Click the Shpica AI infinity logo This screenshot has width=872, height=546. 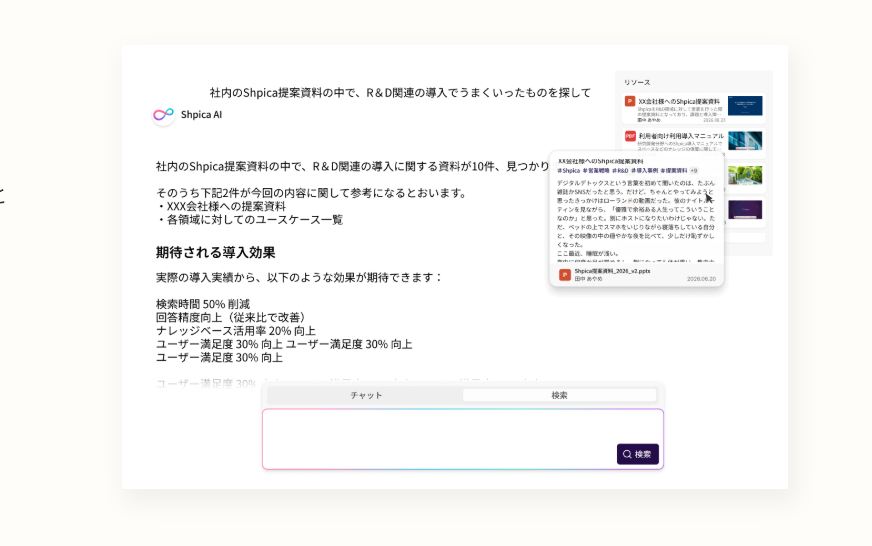coord(164,115)
